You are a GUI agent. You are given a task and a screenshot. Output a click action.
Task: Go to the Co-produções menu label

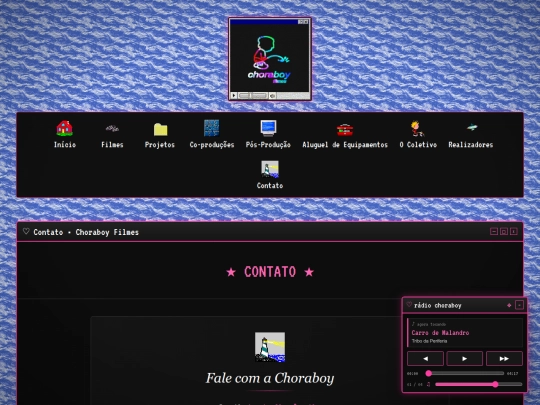tap(212, 145)
